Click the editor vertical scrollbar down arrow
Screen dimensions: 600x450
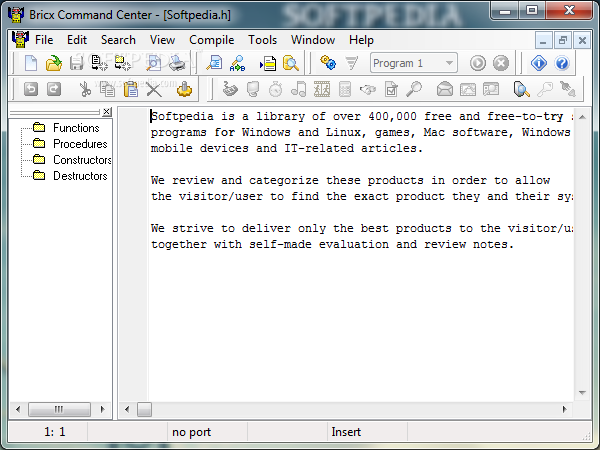(582, 393)
